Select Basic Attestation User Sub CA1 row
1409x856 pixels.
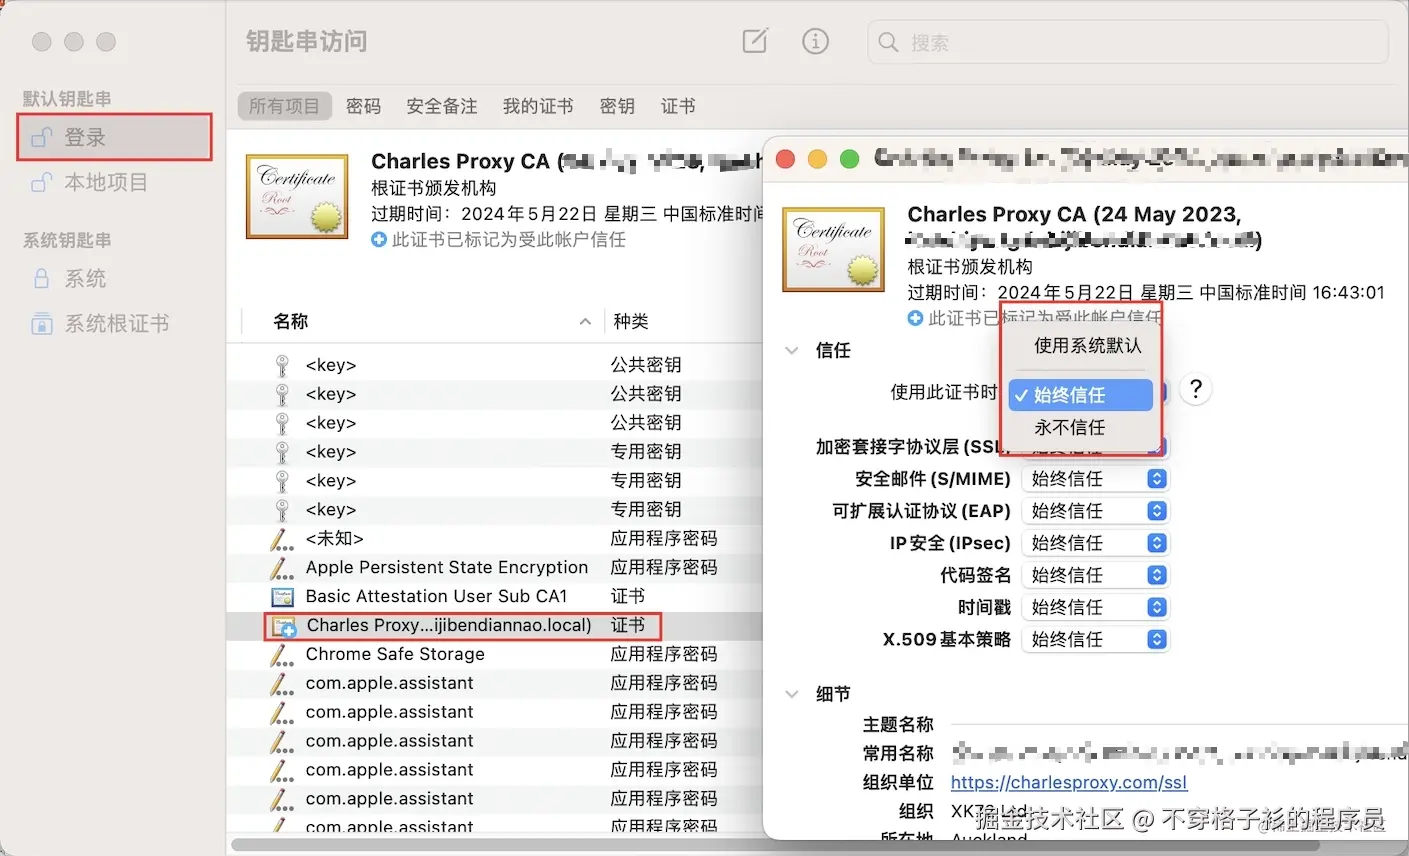pyautogui.click(x=495, y=596)
